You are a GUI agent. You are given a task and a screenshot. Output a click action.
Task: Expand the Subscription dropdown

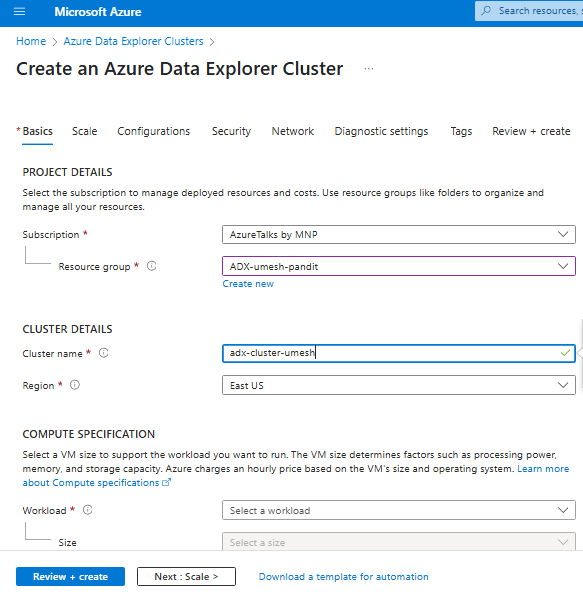399,234
